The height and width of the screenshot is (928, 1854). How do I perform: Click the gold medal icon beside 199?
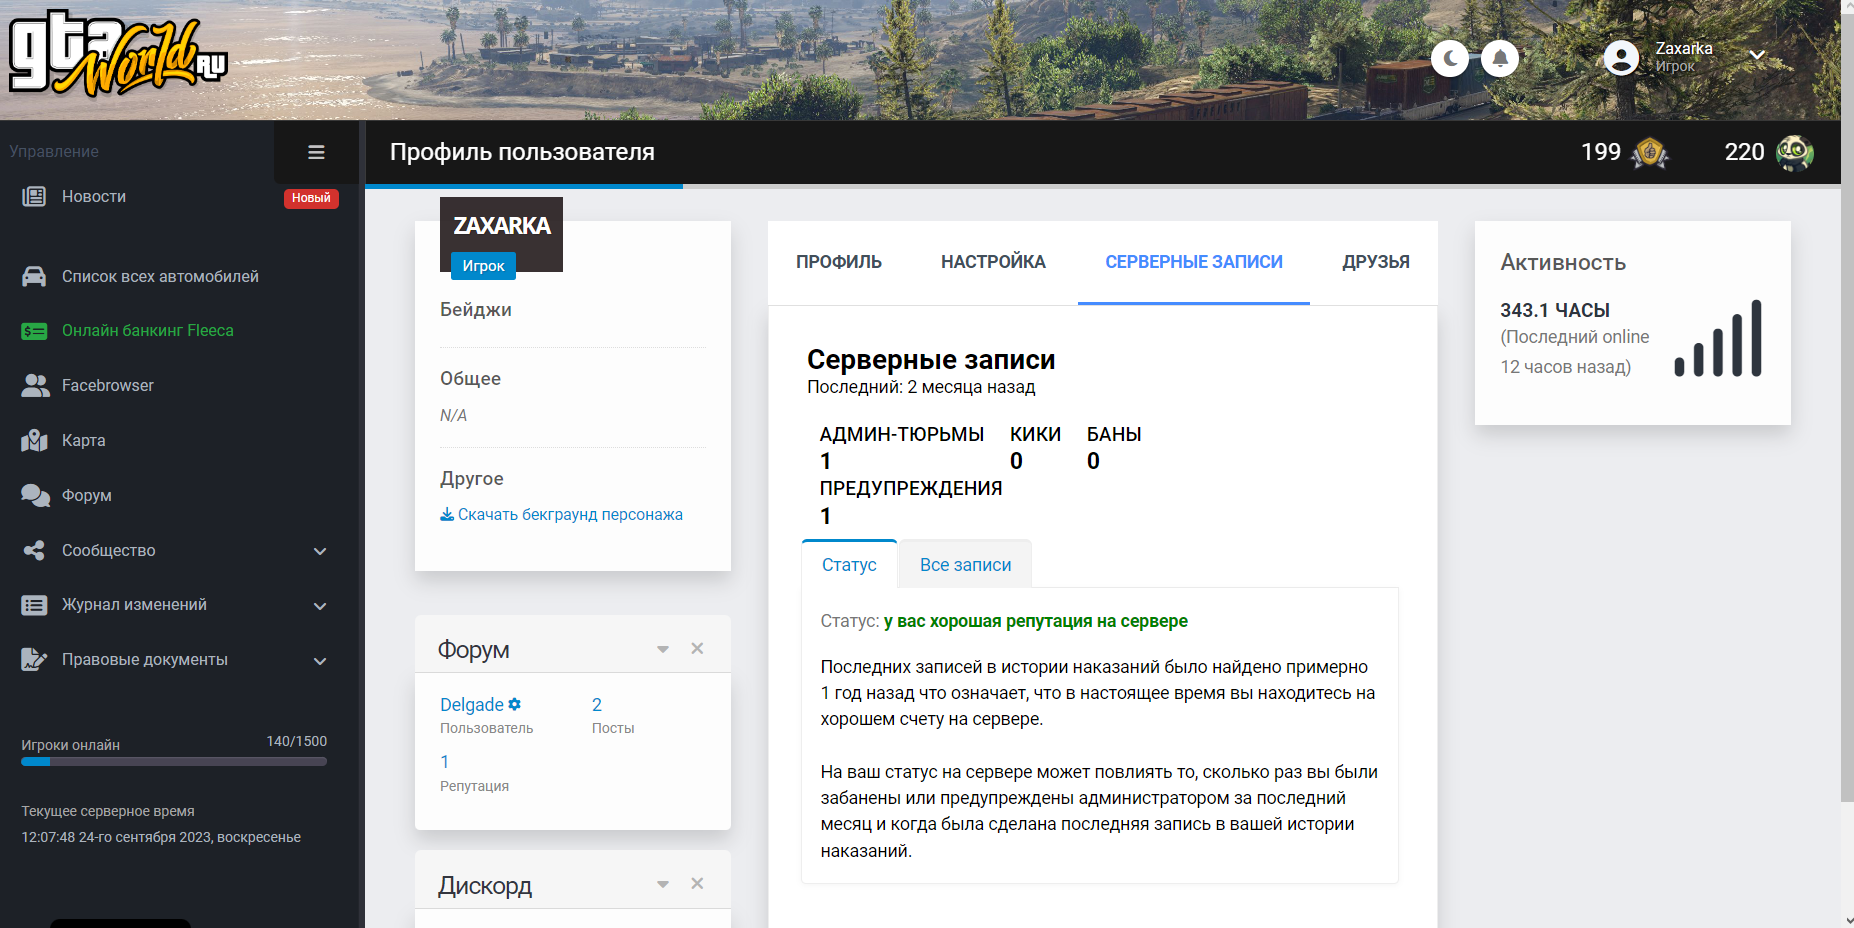tap(1650, 153)
